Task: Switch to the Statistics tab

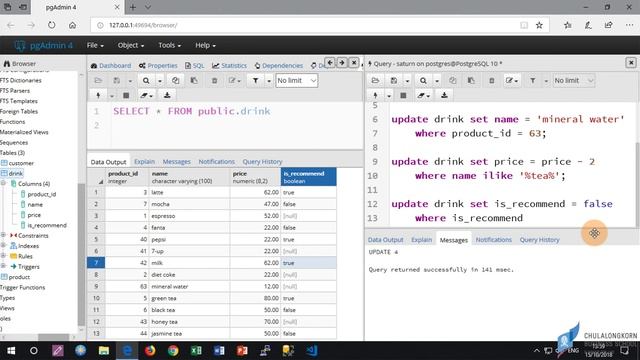Action: click(x=229, y=65)
